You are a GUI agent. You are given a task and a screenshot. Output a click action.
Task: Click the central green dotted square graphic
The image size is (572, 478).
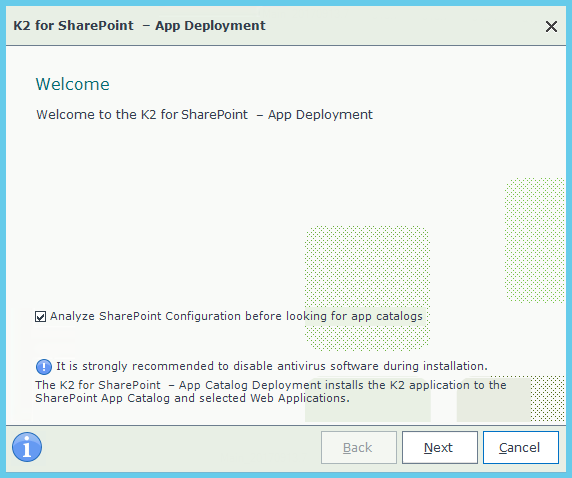367,288
